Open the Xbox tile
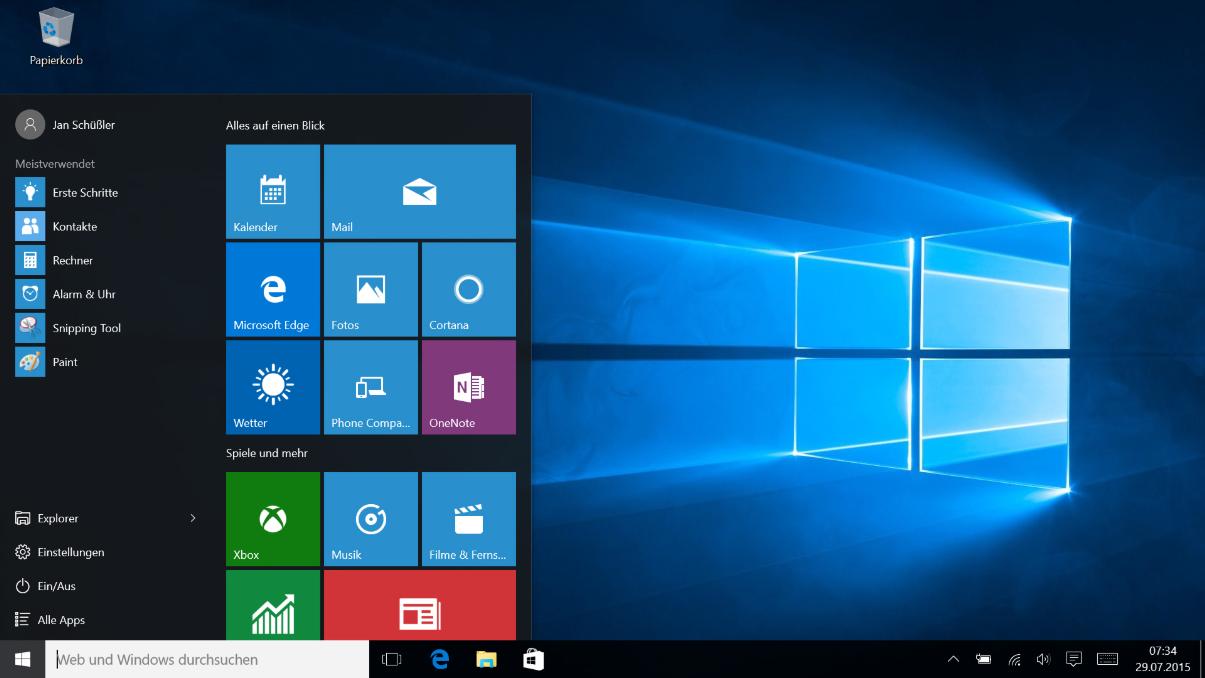 [273, 519]
